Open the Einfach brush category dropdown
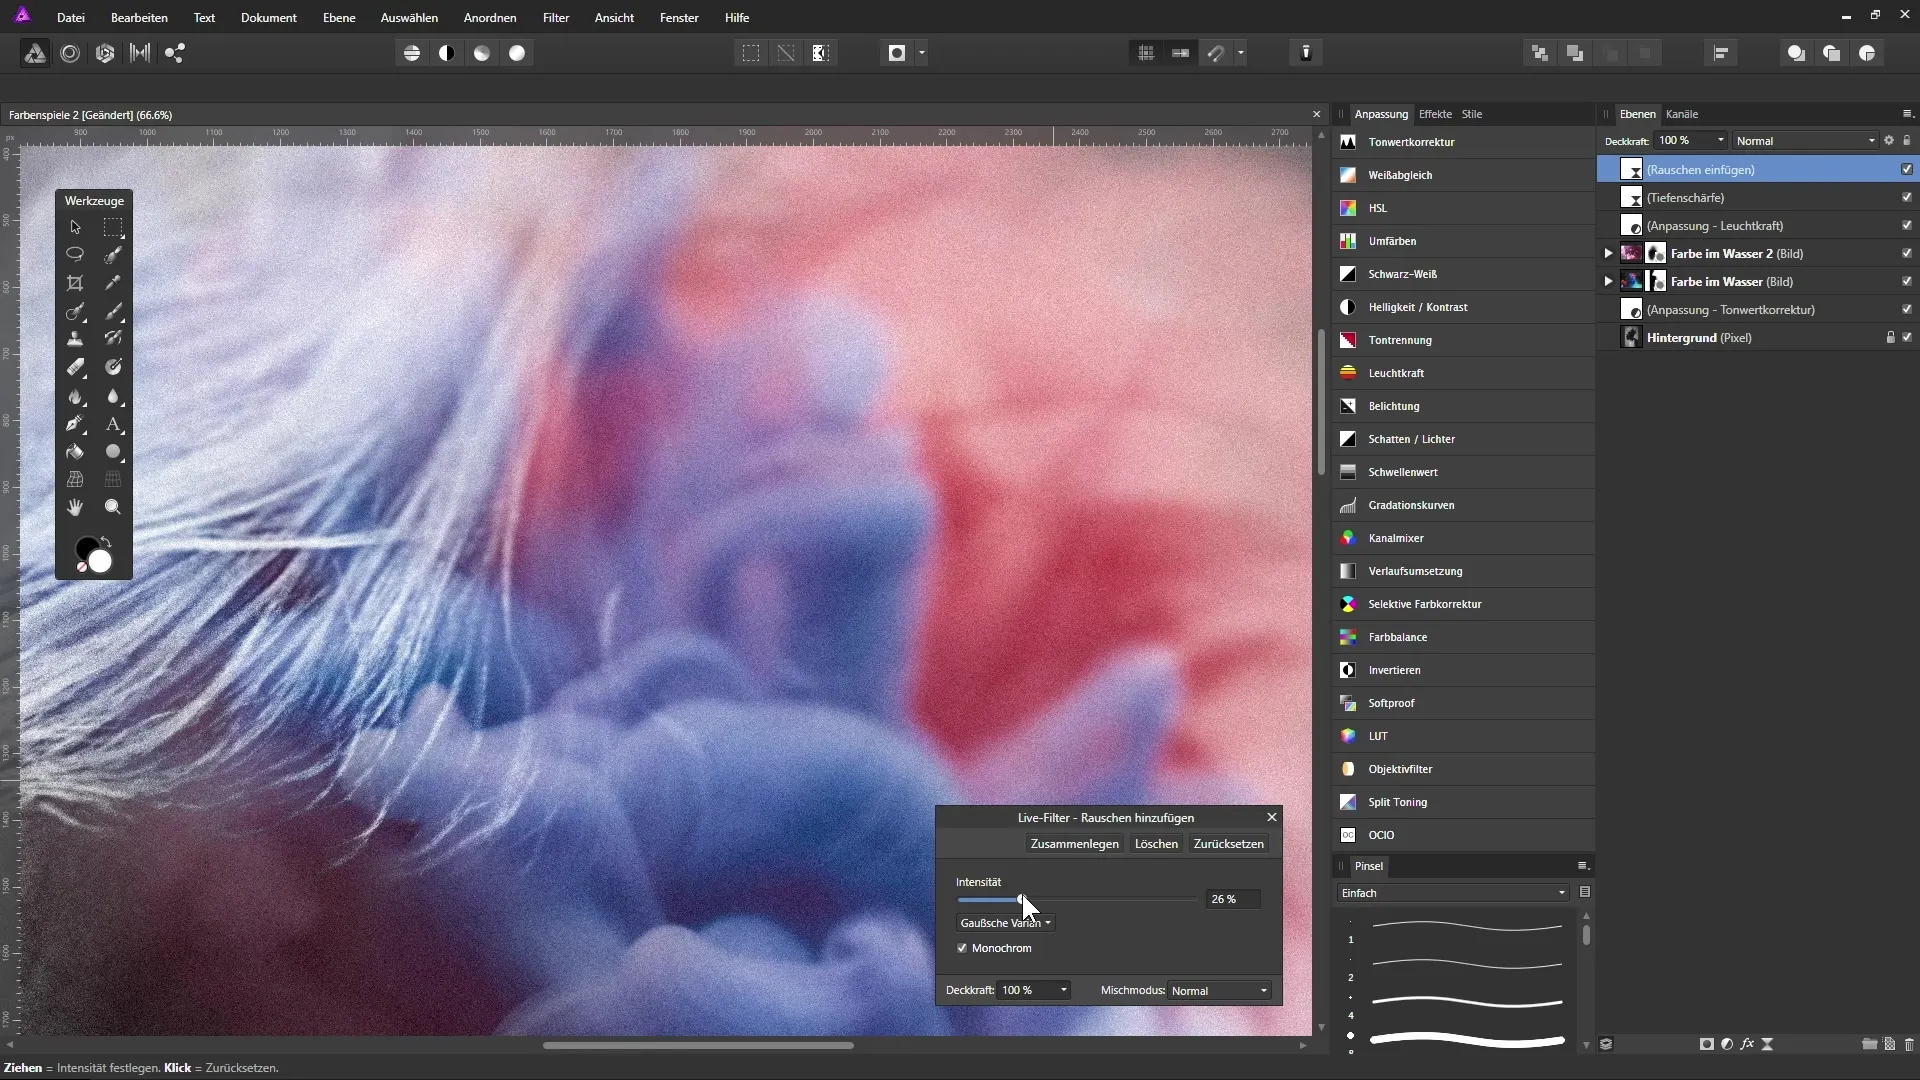1920x1080 pixels. click(1453, 893)
